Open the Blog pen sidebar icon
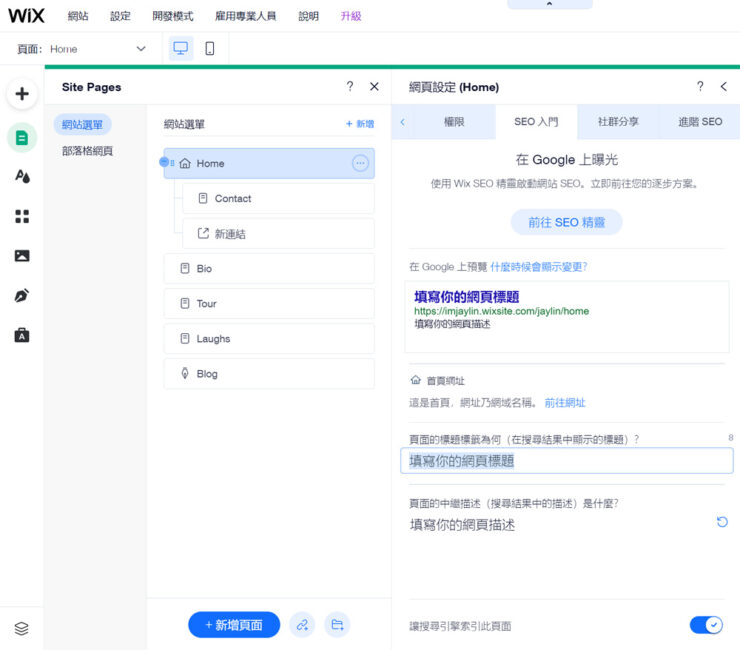Viewport: 740px width, 650px height. pyautogui.click(x=22, y=295)
